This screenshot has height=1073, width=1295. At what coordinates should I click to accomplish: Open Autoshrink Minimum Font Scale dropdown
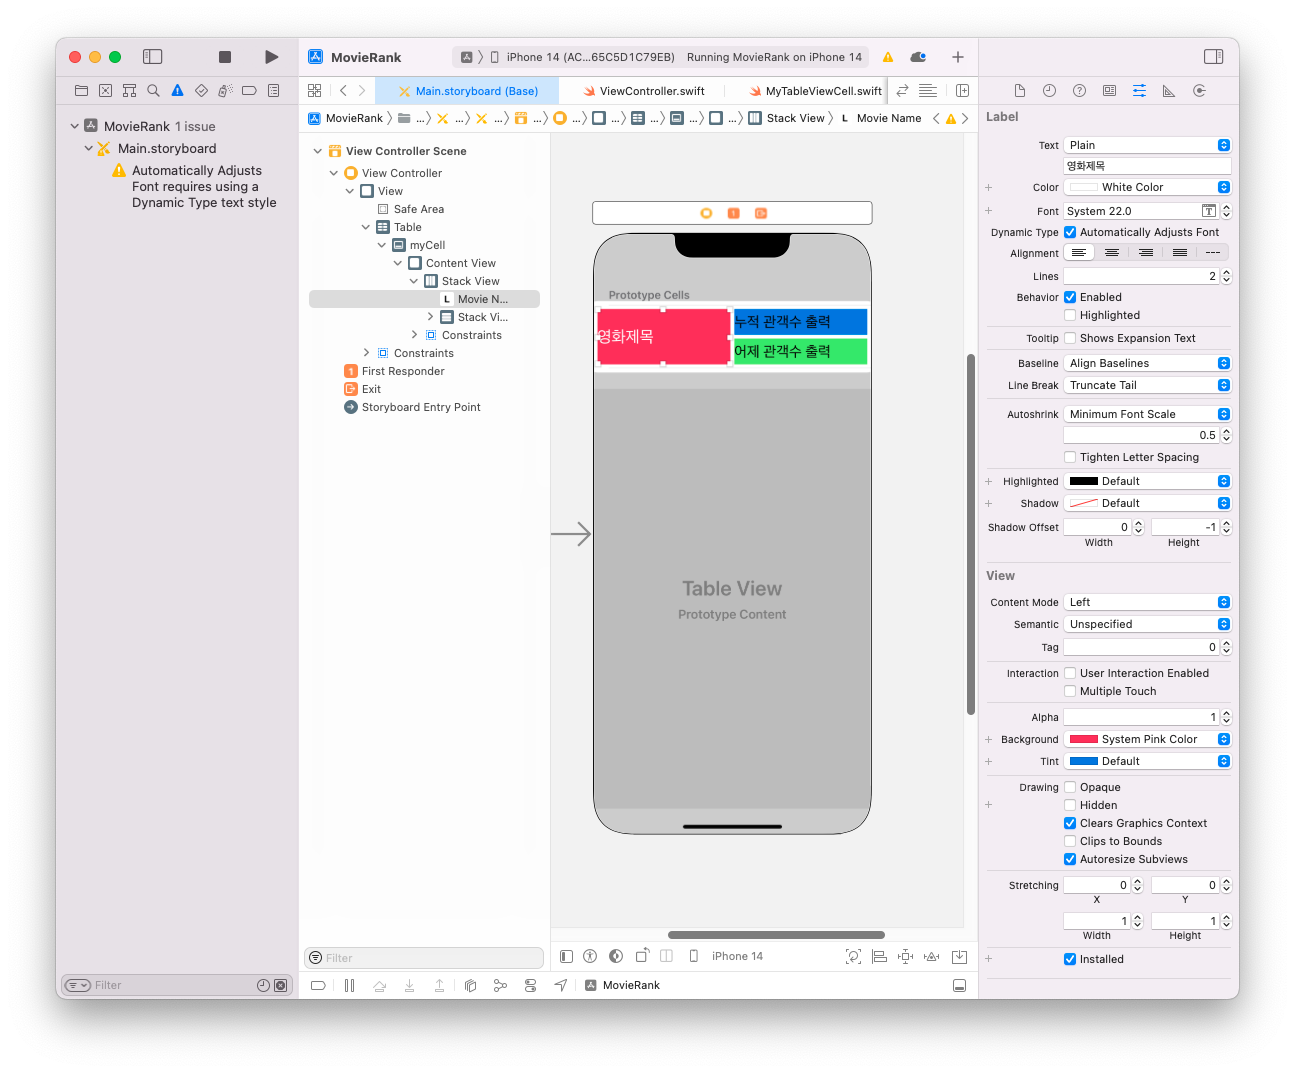[x=1147, y=414]
